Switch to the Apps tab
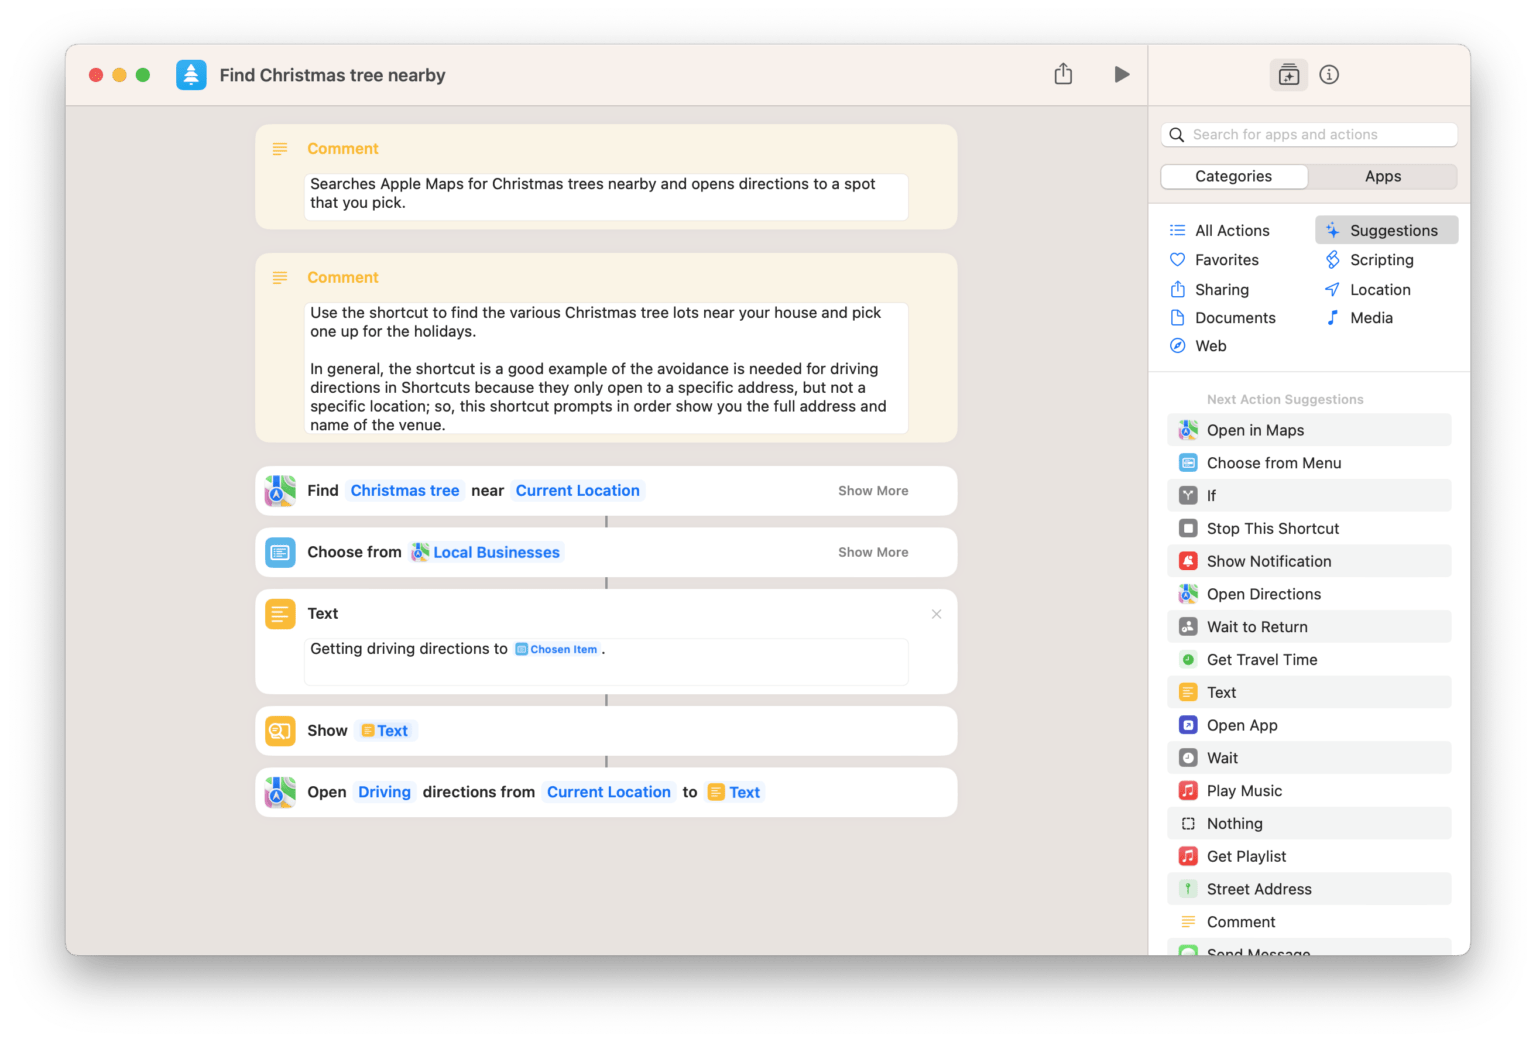1536x1042 pixels. (x=1382, y=176)
